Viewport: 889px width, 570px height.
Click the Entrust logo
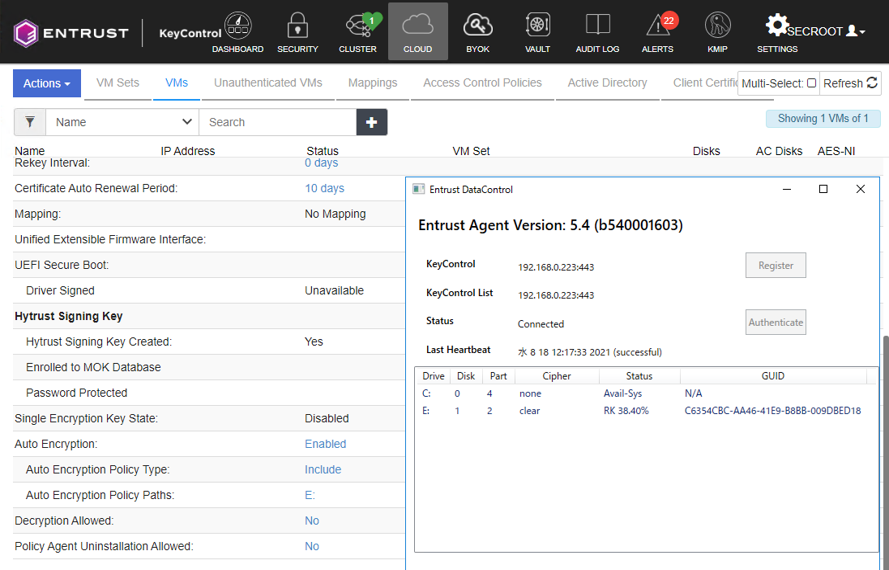coord(71,33)
